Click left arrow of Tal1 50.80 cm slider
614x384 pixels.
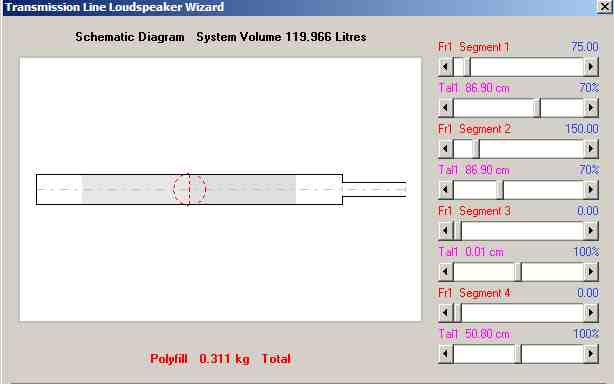click(x=446, y=354)
